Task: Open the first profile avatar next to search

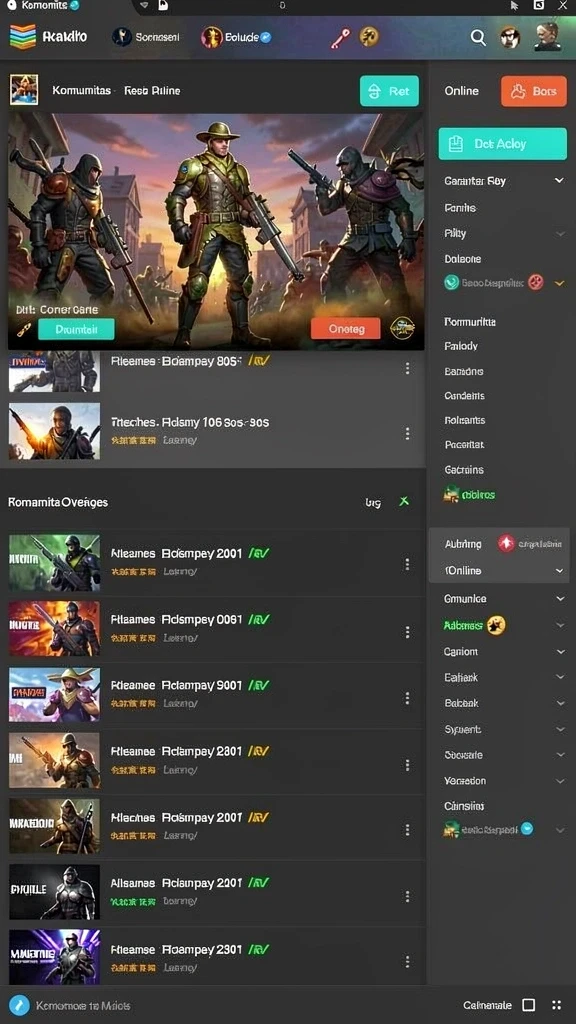Action: point(511,38)
